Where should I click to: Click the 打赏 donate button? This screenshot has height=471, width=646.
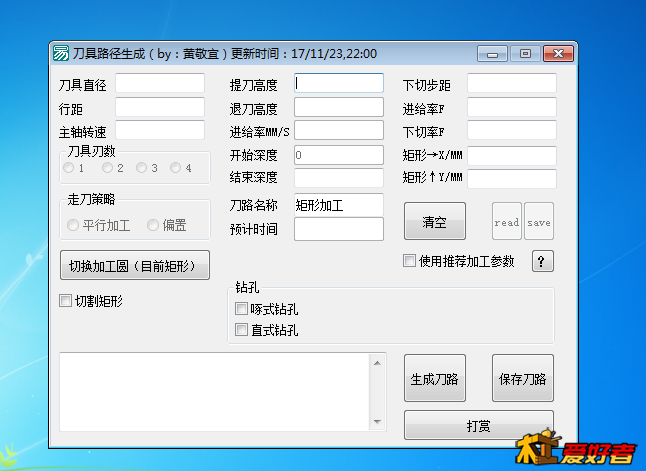coord(479,425)
